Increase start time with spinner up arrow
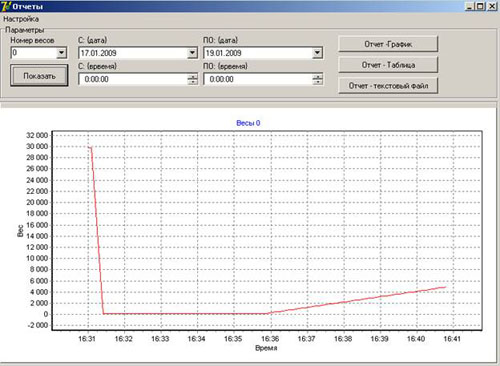Screen dimensions: 500x366 click(192, 77)
